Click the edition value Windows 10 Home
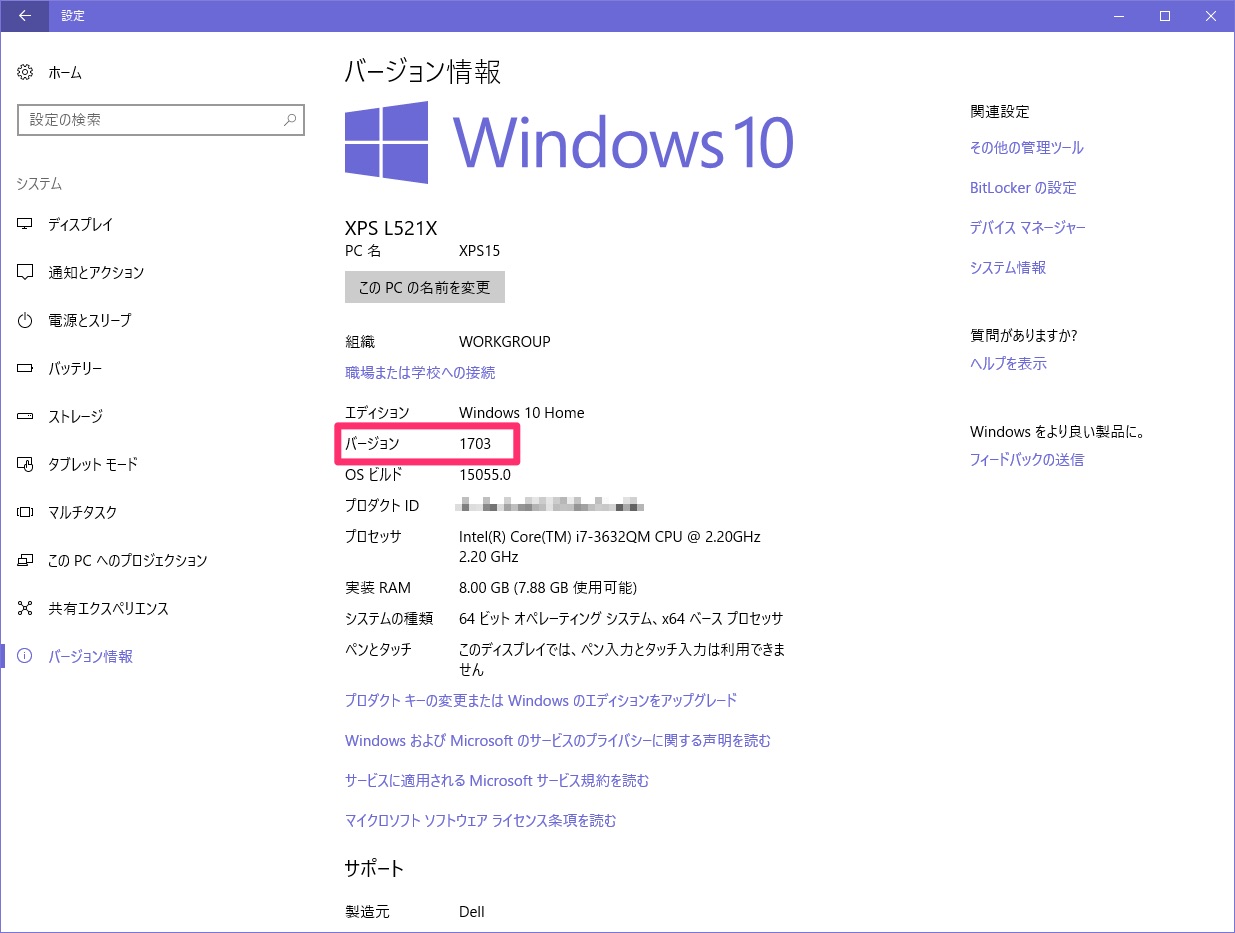The height and width of the screenshot is (933, 1235). pos(522,413)
